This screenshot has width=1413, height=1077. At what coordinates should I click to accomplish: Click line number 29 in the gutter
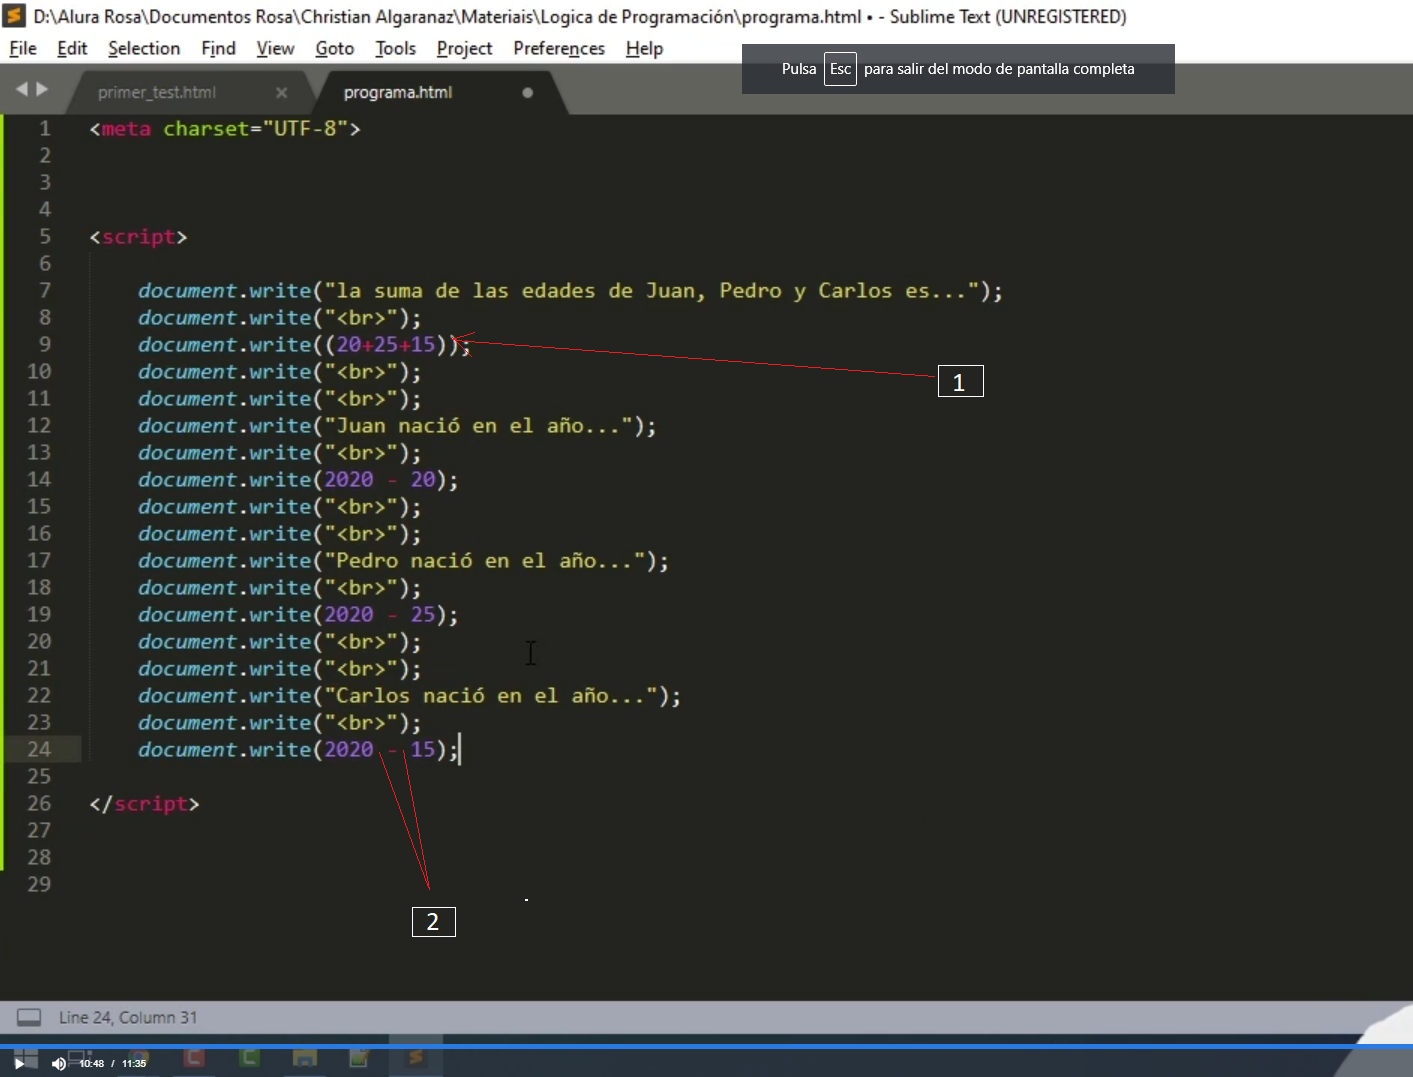click(x=38, y=884)
